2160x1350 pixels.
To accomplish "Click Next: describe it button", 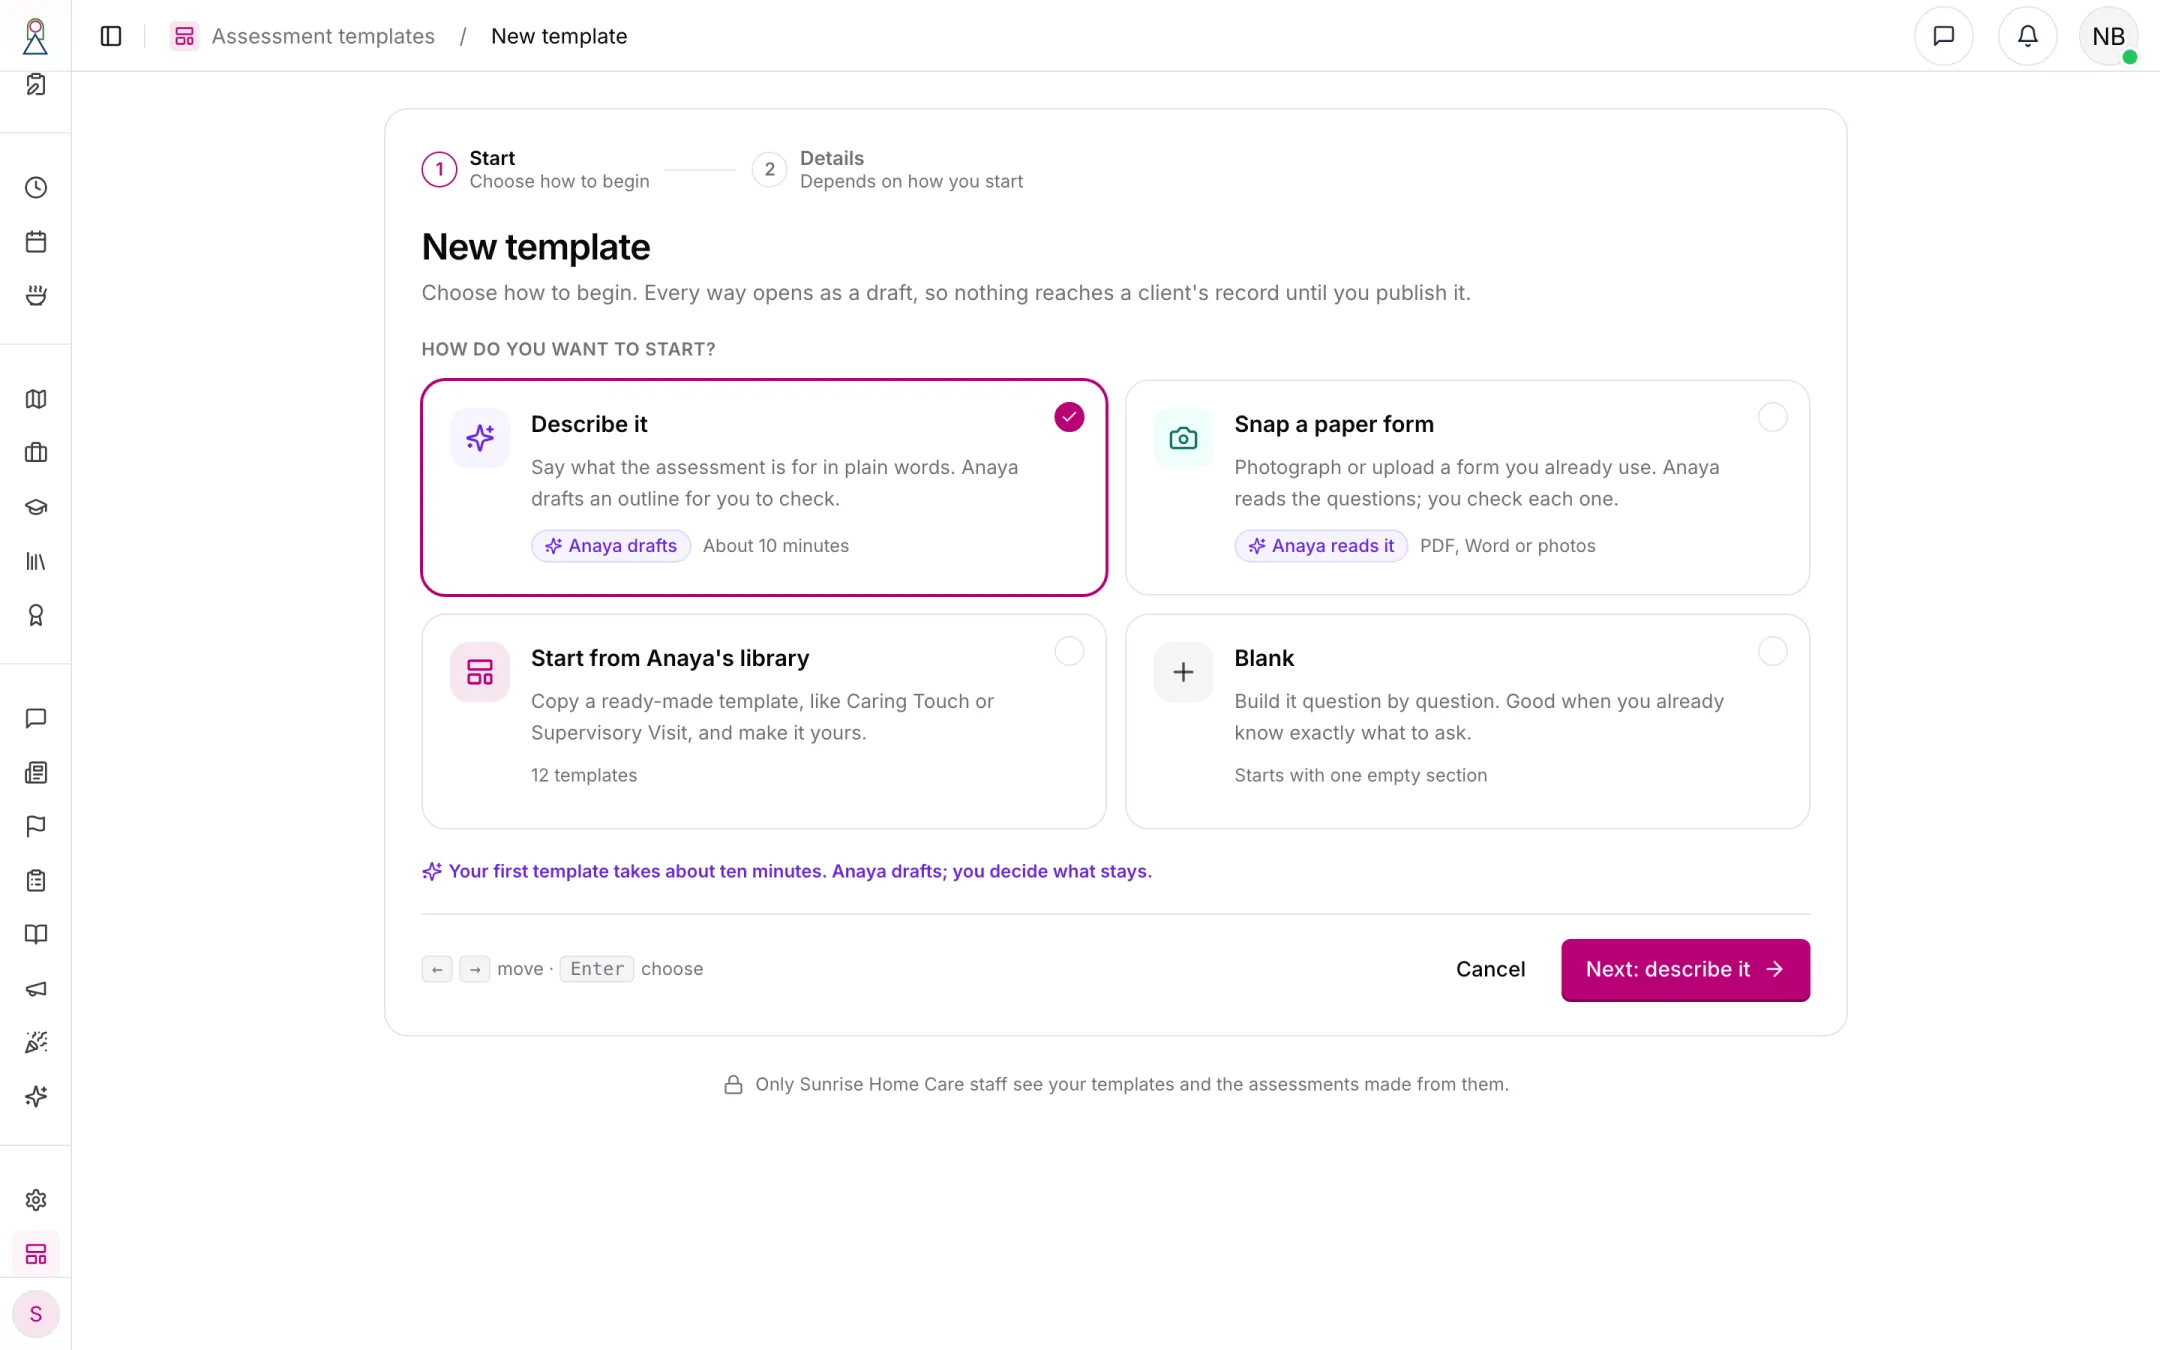I will 1685,969.
